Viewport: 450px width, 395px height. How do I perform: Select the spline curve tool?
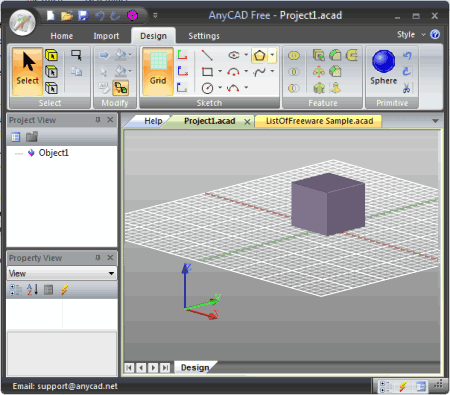coord(259,71)
